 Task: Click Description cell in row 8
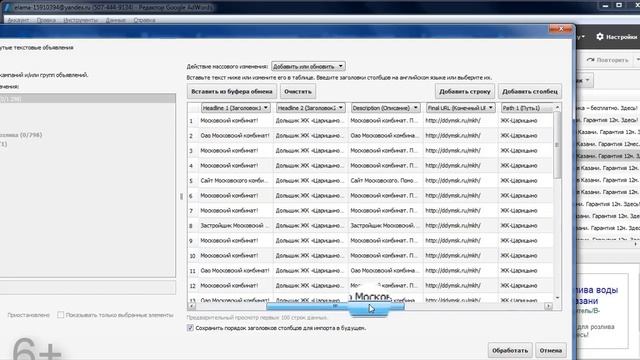(x=385, y=225)
